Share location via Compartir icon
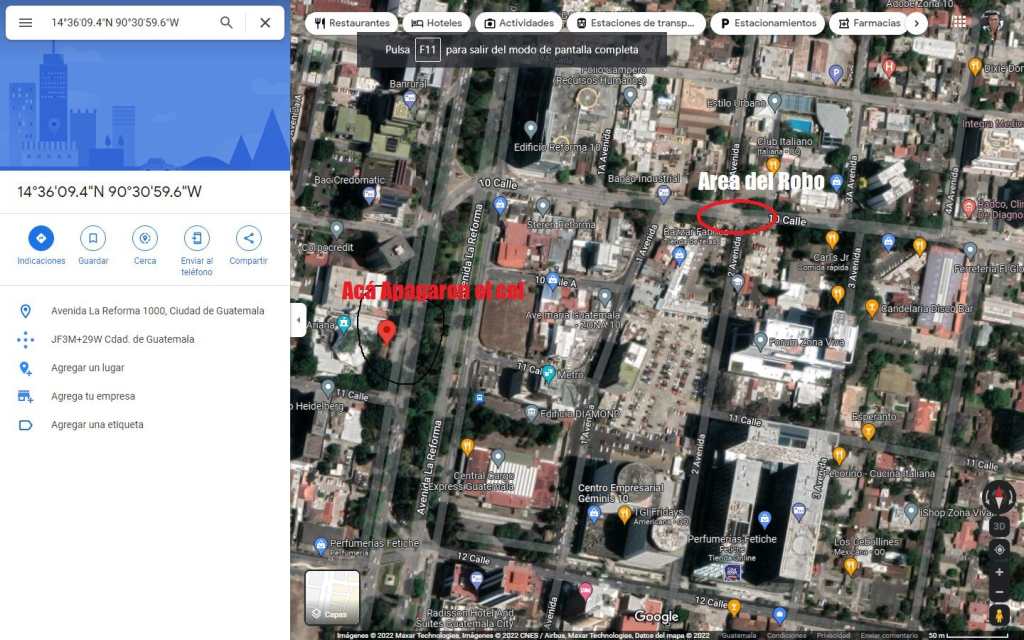This screenshot has width=1024, height=640. (248, 239)
